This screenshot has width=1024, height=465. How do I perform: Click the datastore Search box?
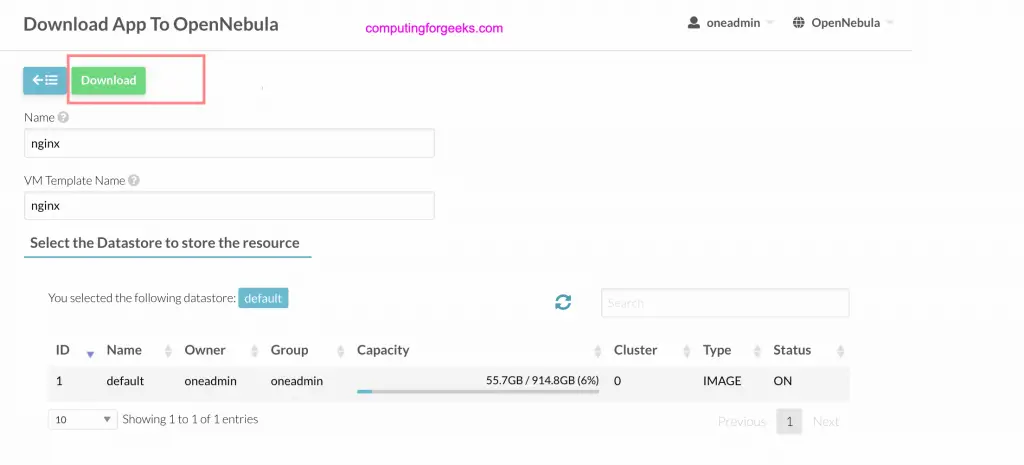pyautogui.click(x=725, y=303)
